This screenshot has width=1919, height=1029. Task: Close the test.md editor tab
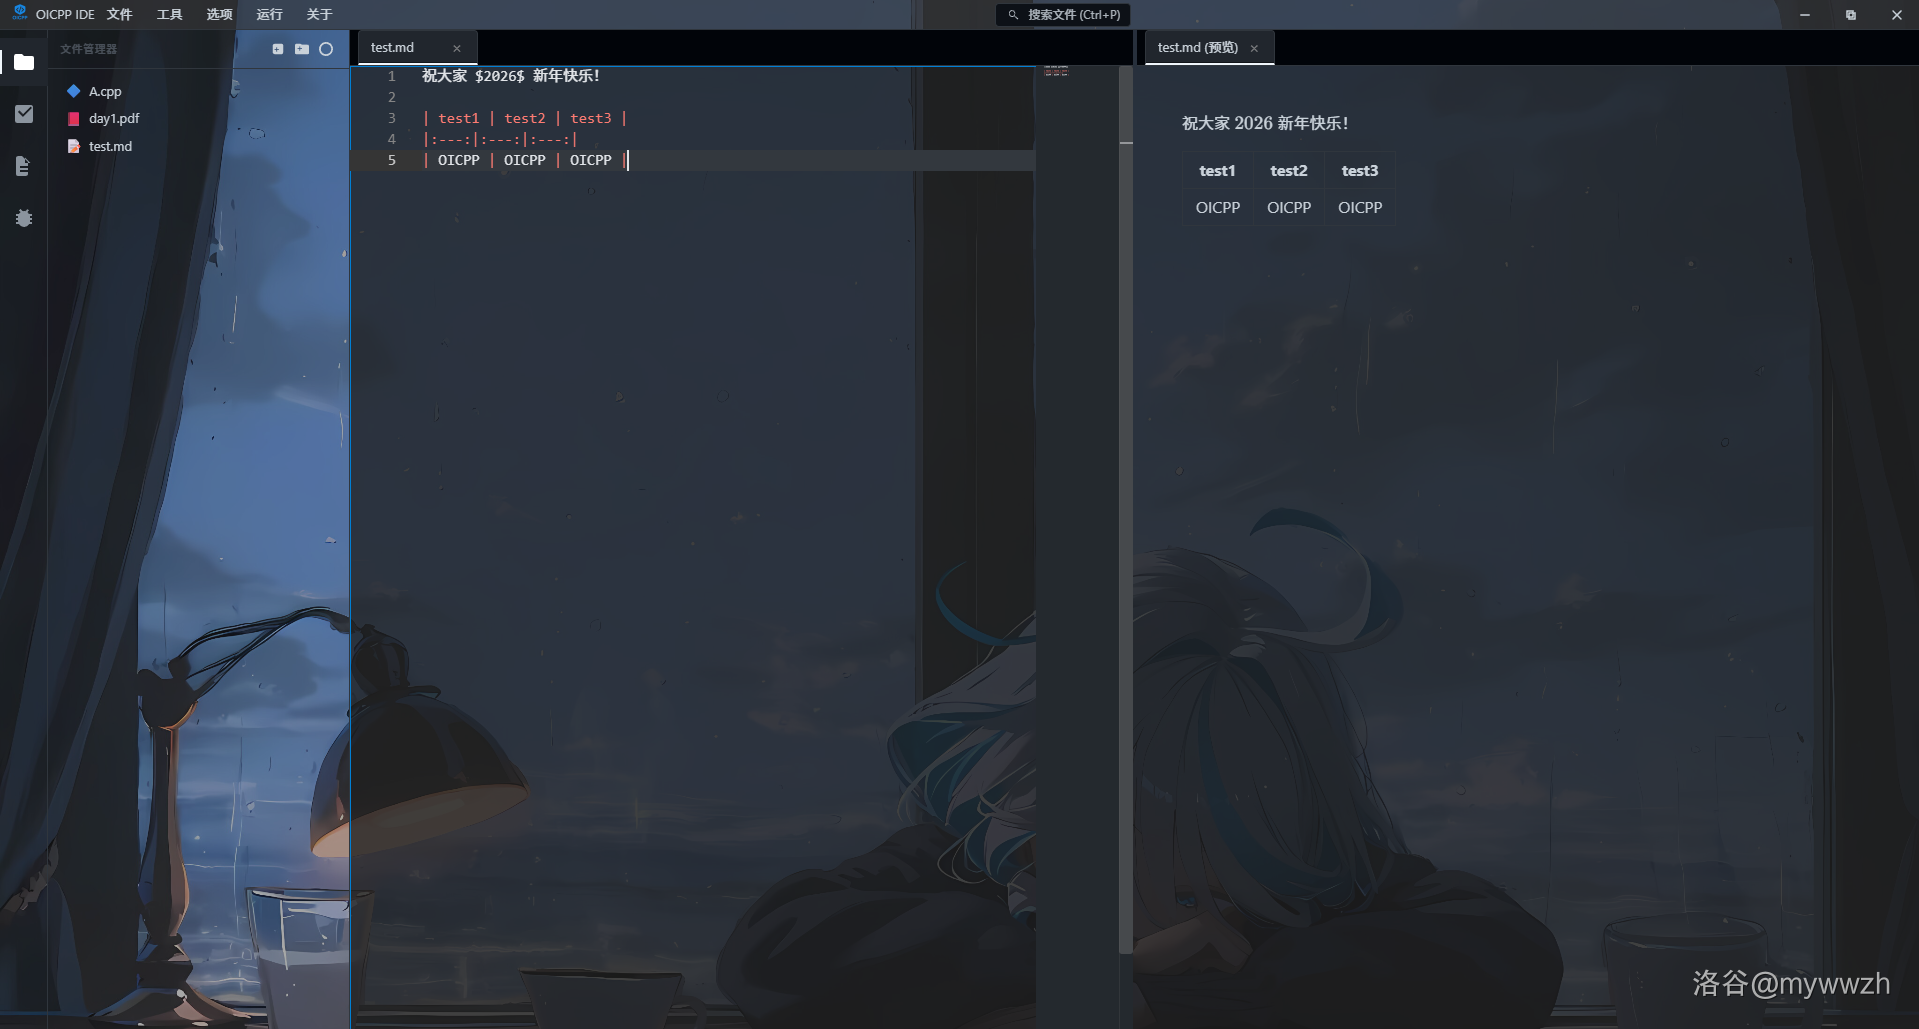point(457,49)
